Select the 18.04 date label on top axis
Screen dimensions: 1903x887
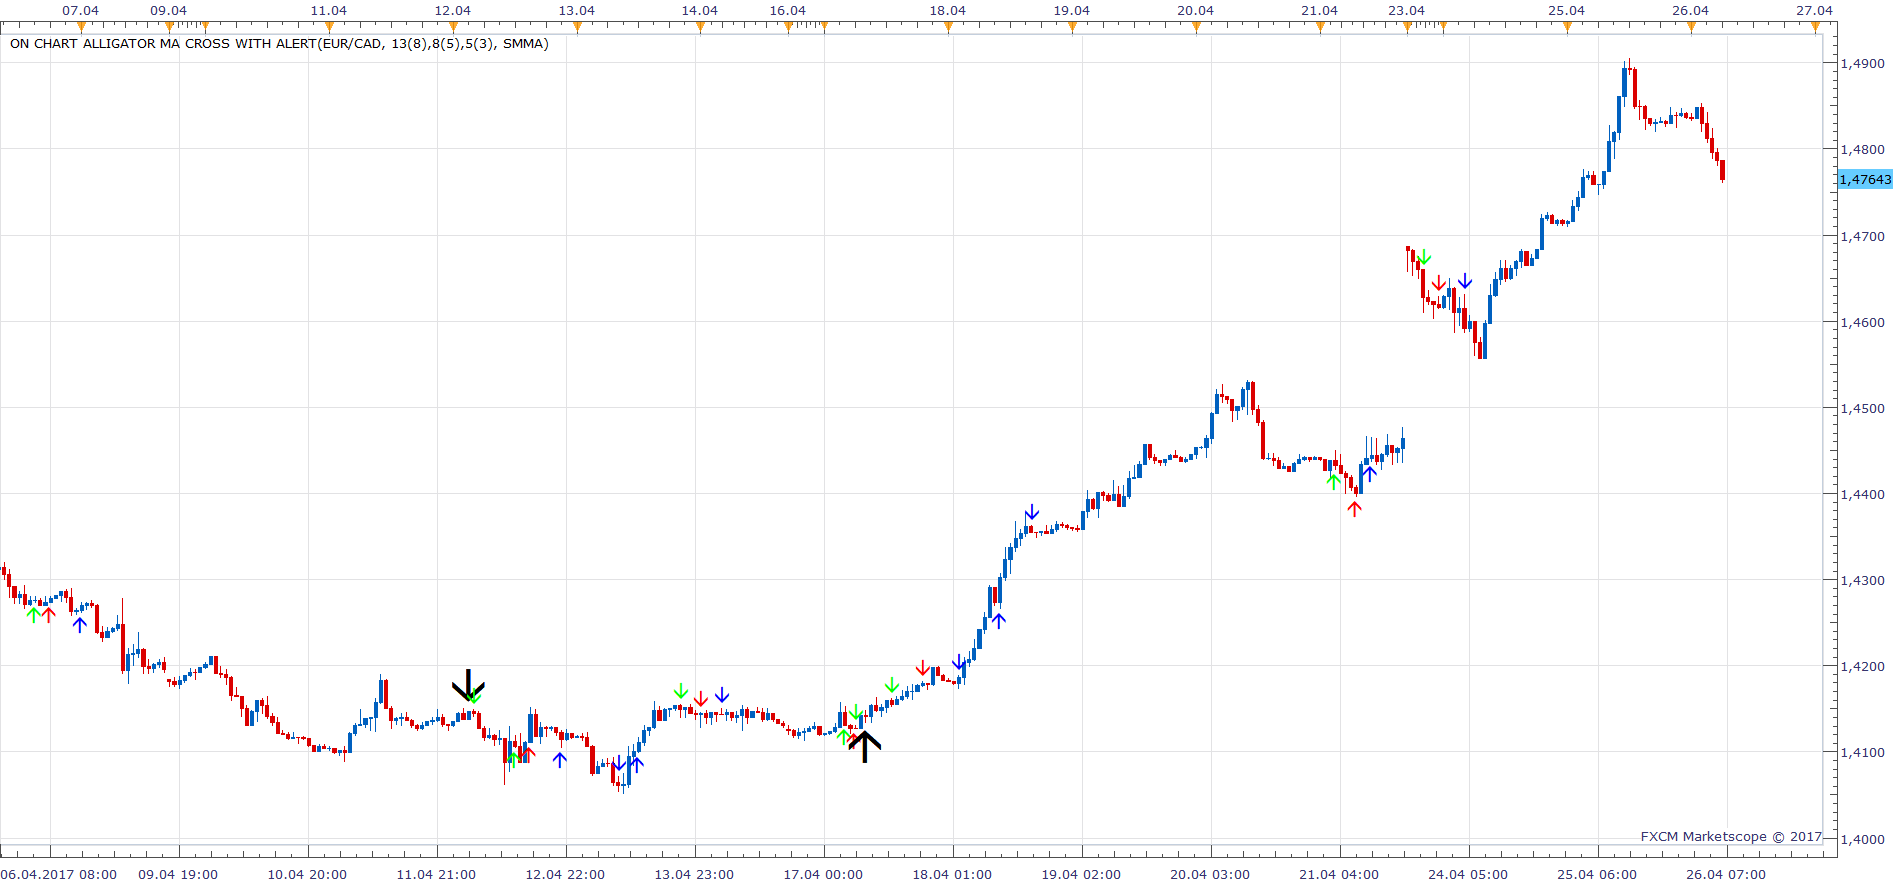pyautogui.click(x=948, y=10)
